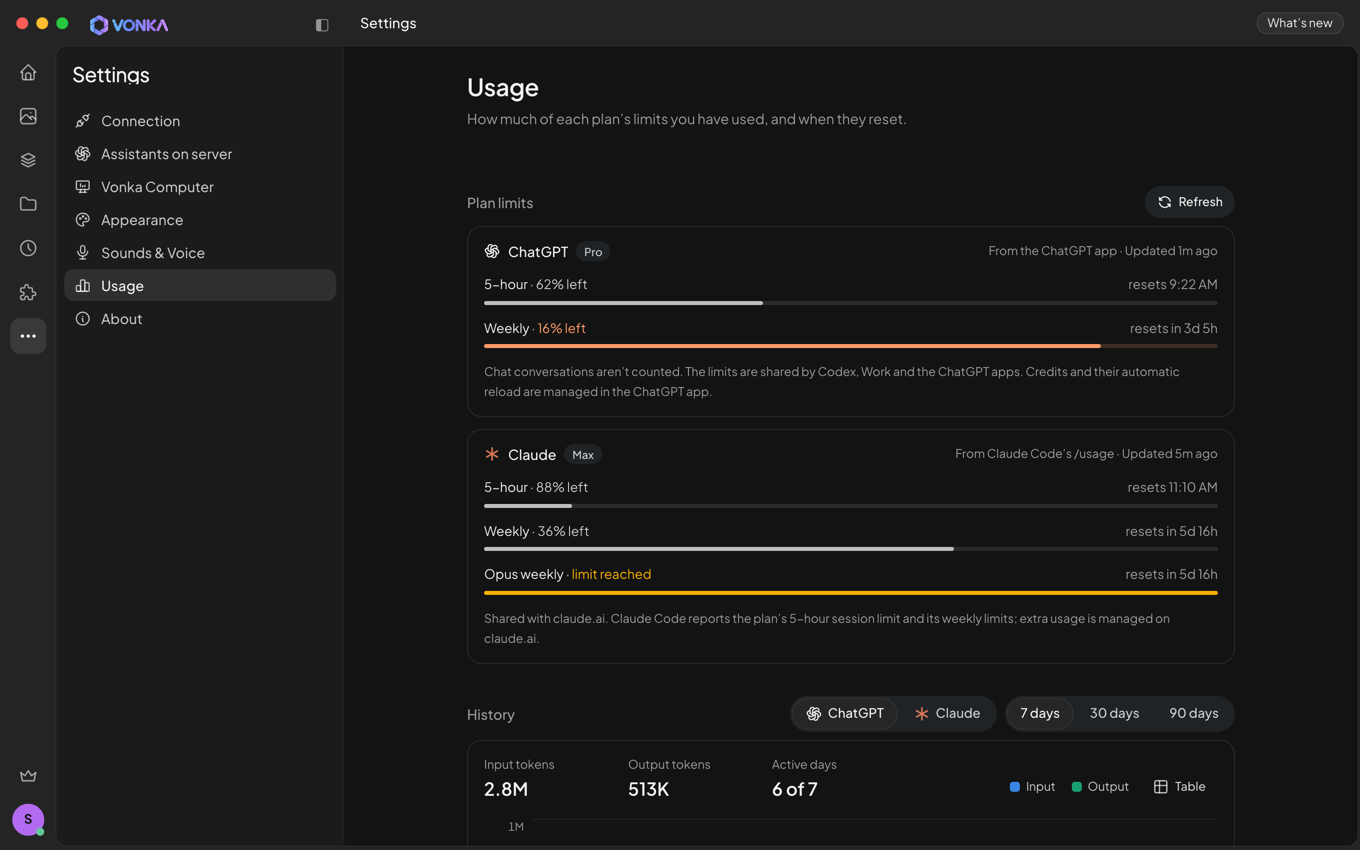Click "resets 9:22 AM" text
The height and width of the screenshot is (850, 1360).
pyautogui.click(x=1172, y=284)
